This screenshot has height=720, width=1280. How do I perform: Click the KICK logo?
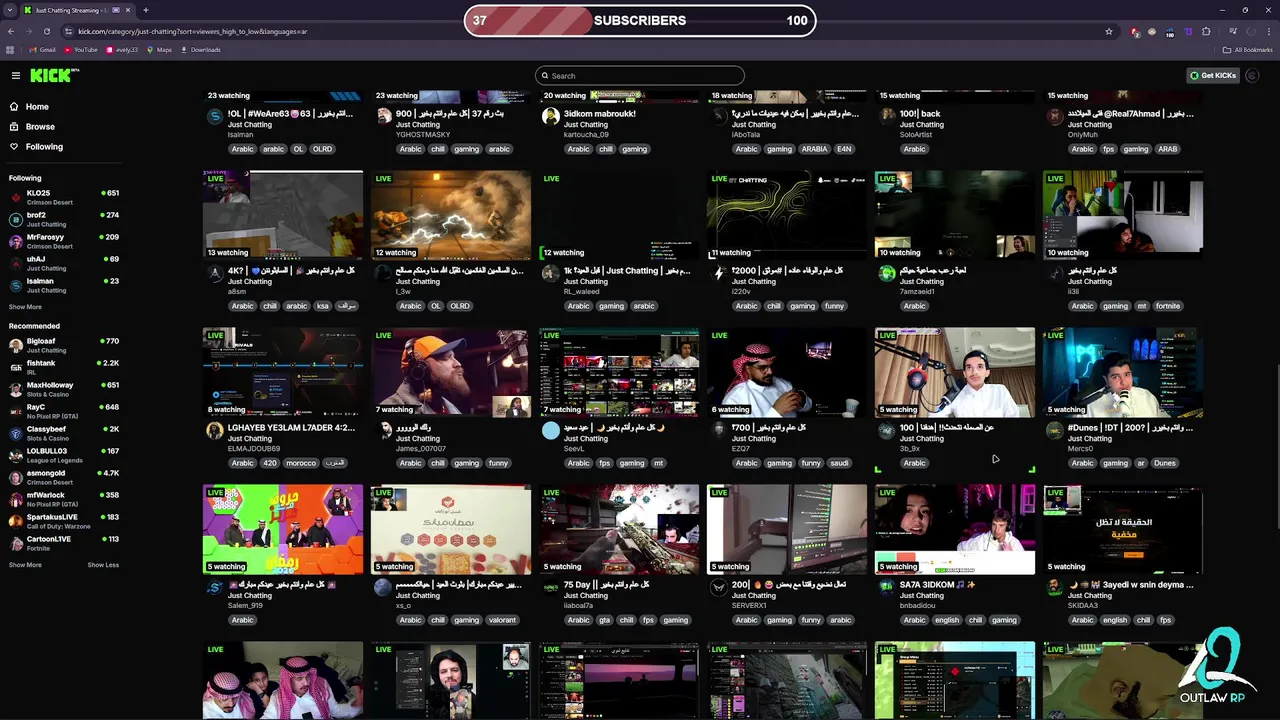click(x=52, y=75)
